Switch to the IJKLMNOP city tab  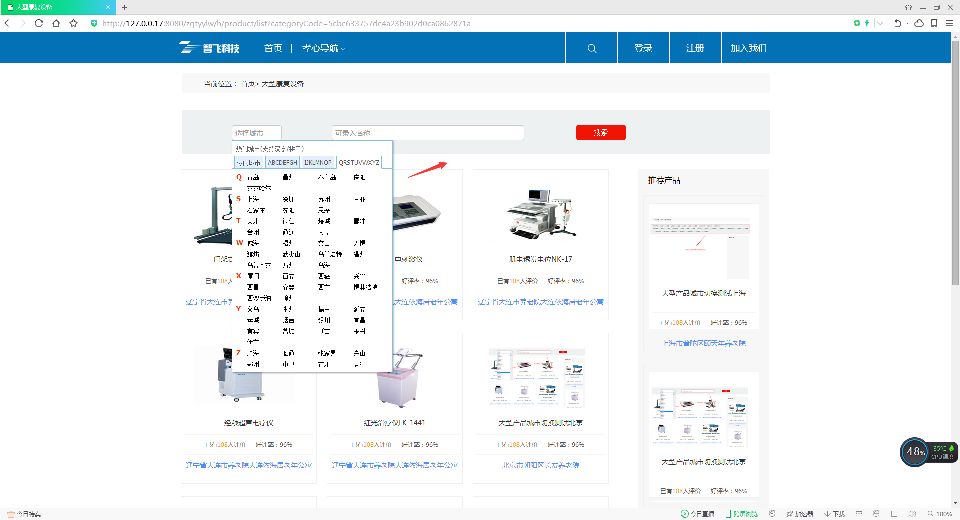pyautogui.click(x=319, y=162)
